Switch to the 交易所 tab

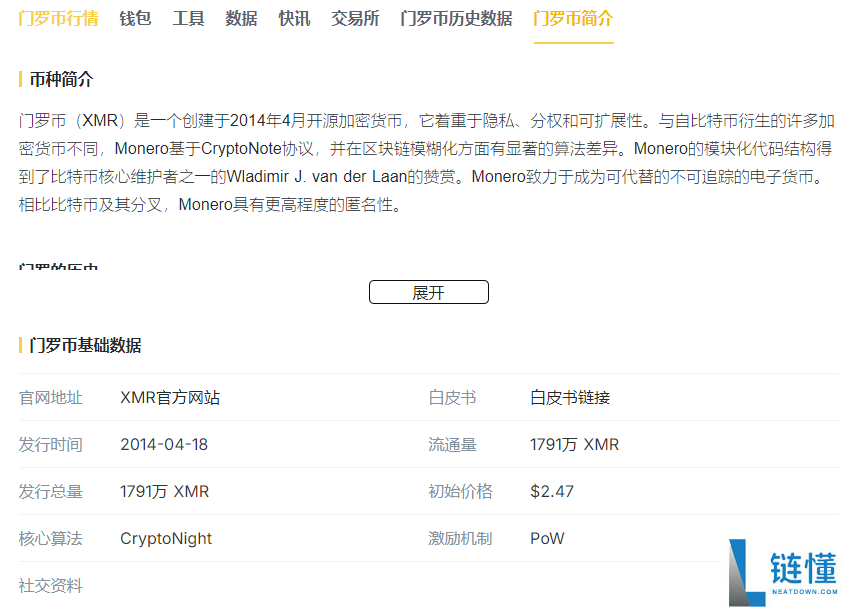355,18
